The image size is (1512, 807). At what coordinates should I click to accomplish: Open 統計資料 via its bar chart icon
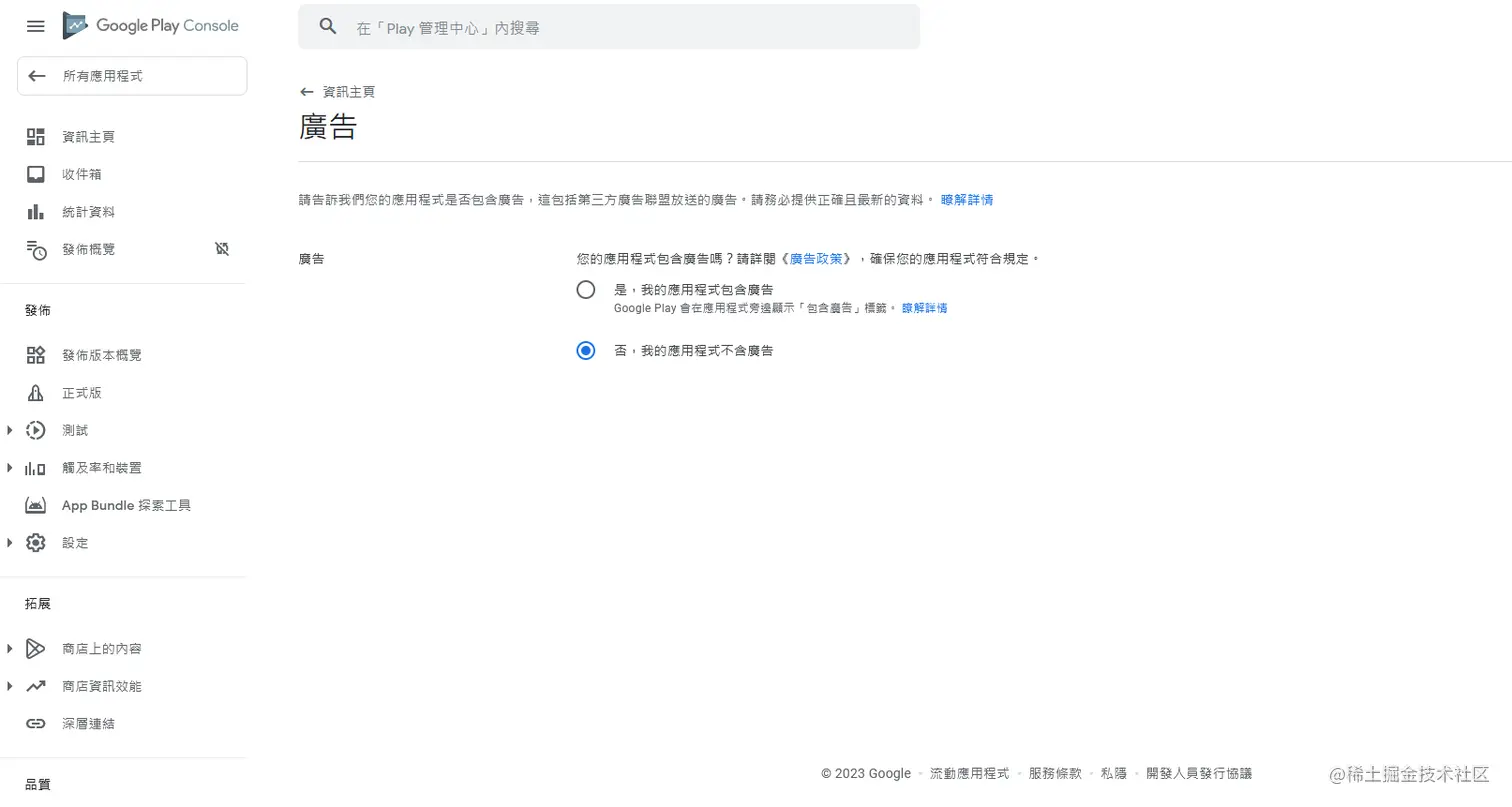(x=36, y=211)
